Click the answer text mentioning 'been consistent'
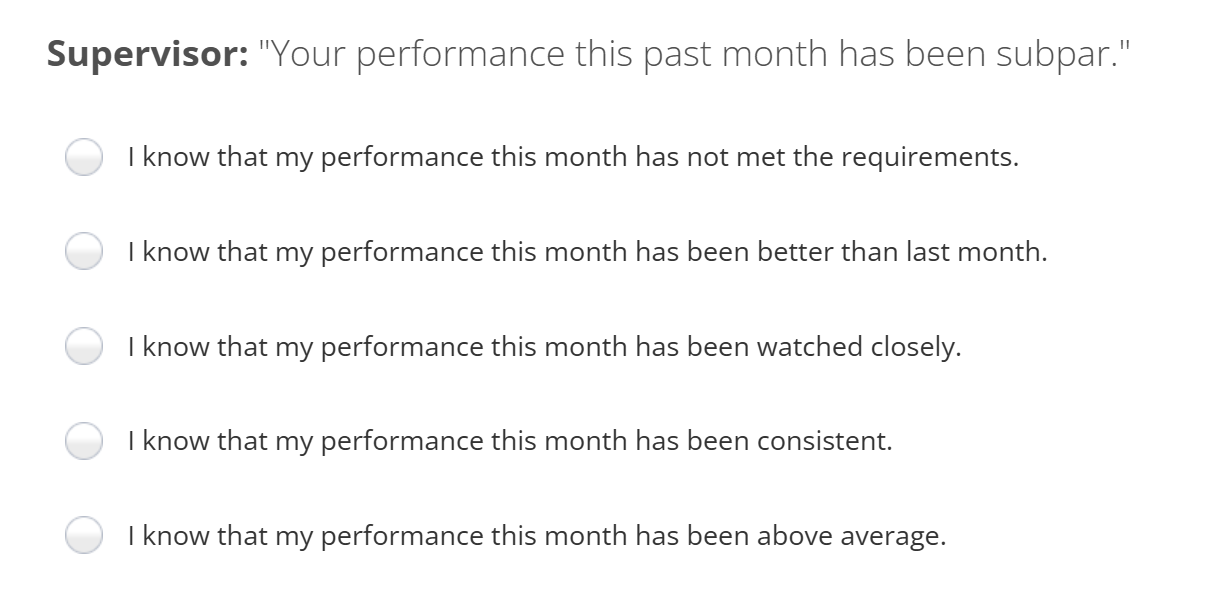Viewport: 1217px width, 612px height. [510, 440]
